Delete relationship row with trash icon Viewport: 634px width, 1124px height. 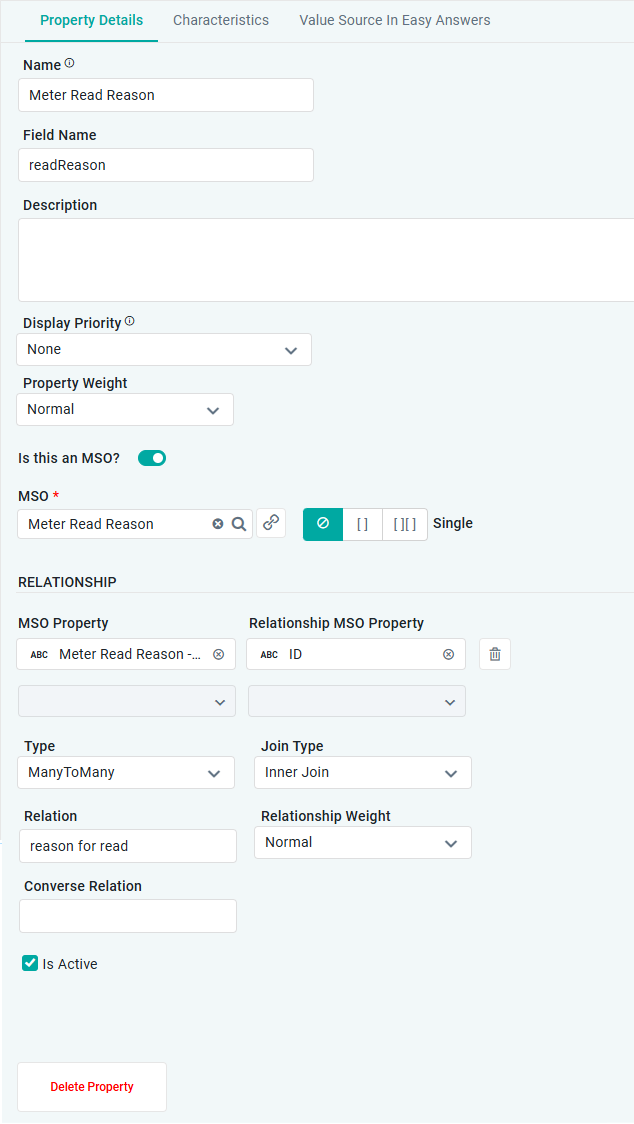[x=495, y=654]
